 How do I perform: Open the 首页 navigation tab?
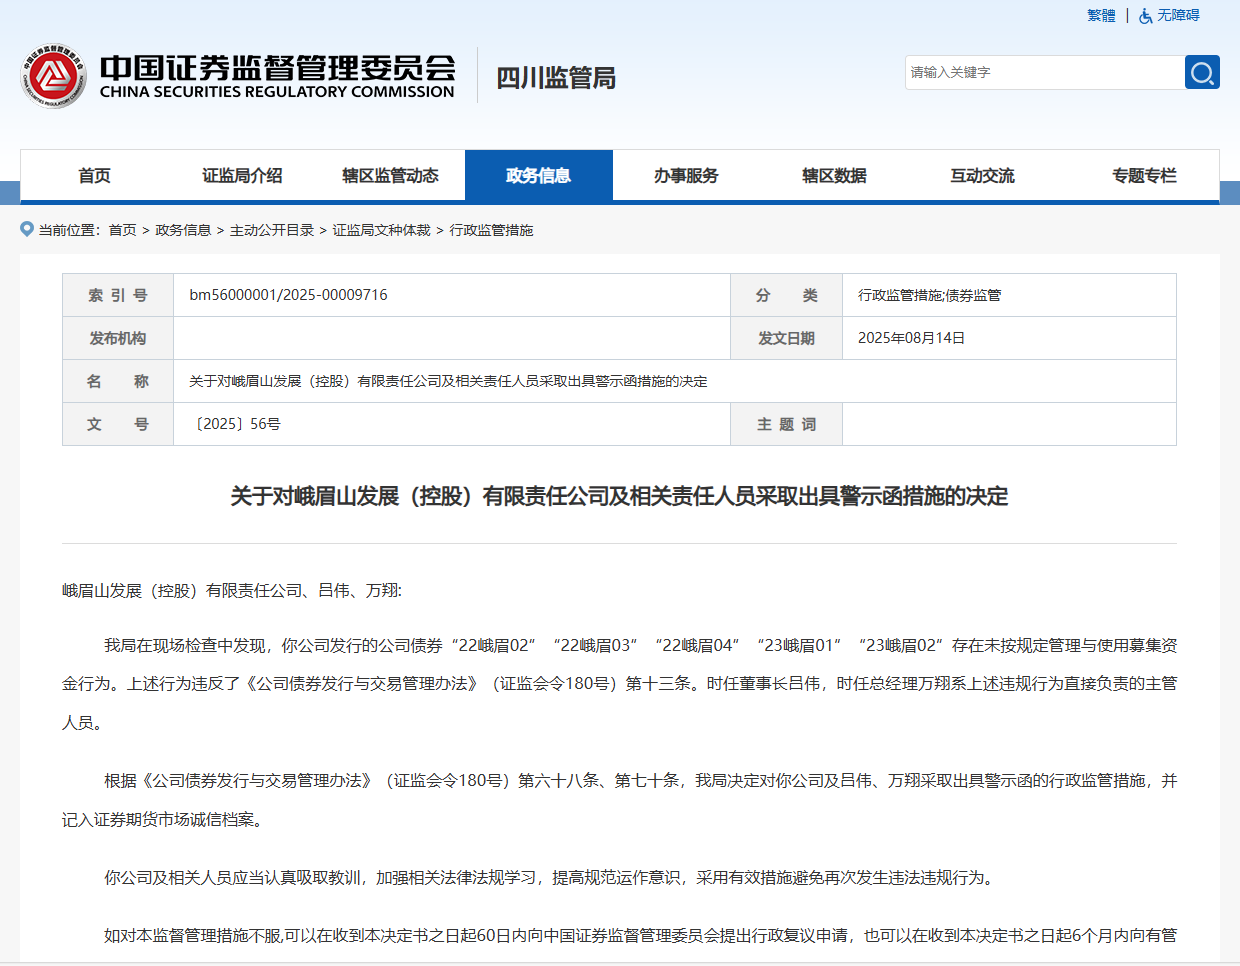(94, 176)
